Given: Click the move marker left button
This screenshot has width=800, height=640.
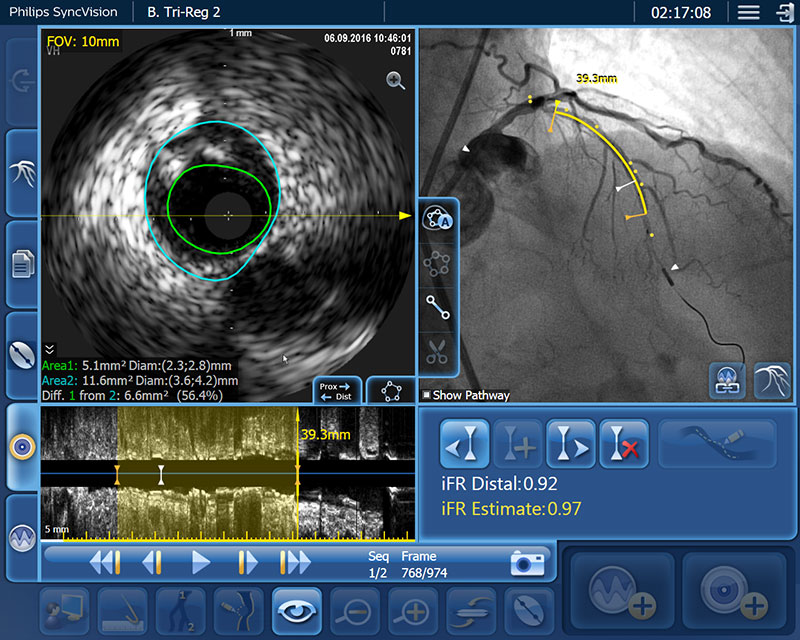Looking at the screenshot, I should pos(465,444).
